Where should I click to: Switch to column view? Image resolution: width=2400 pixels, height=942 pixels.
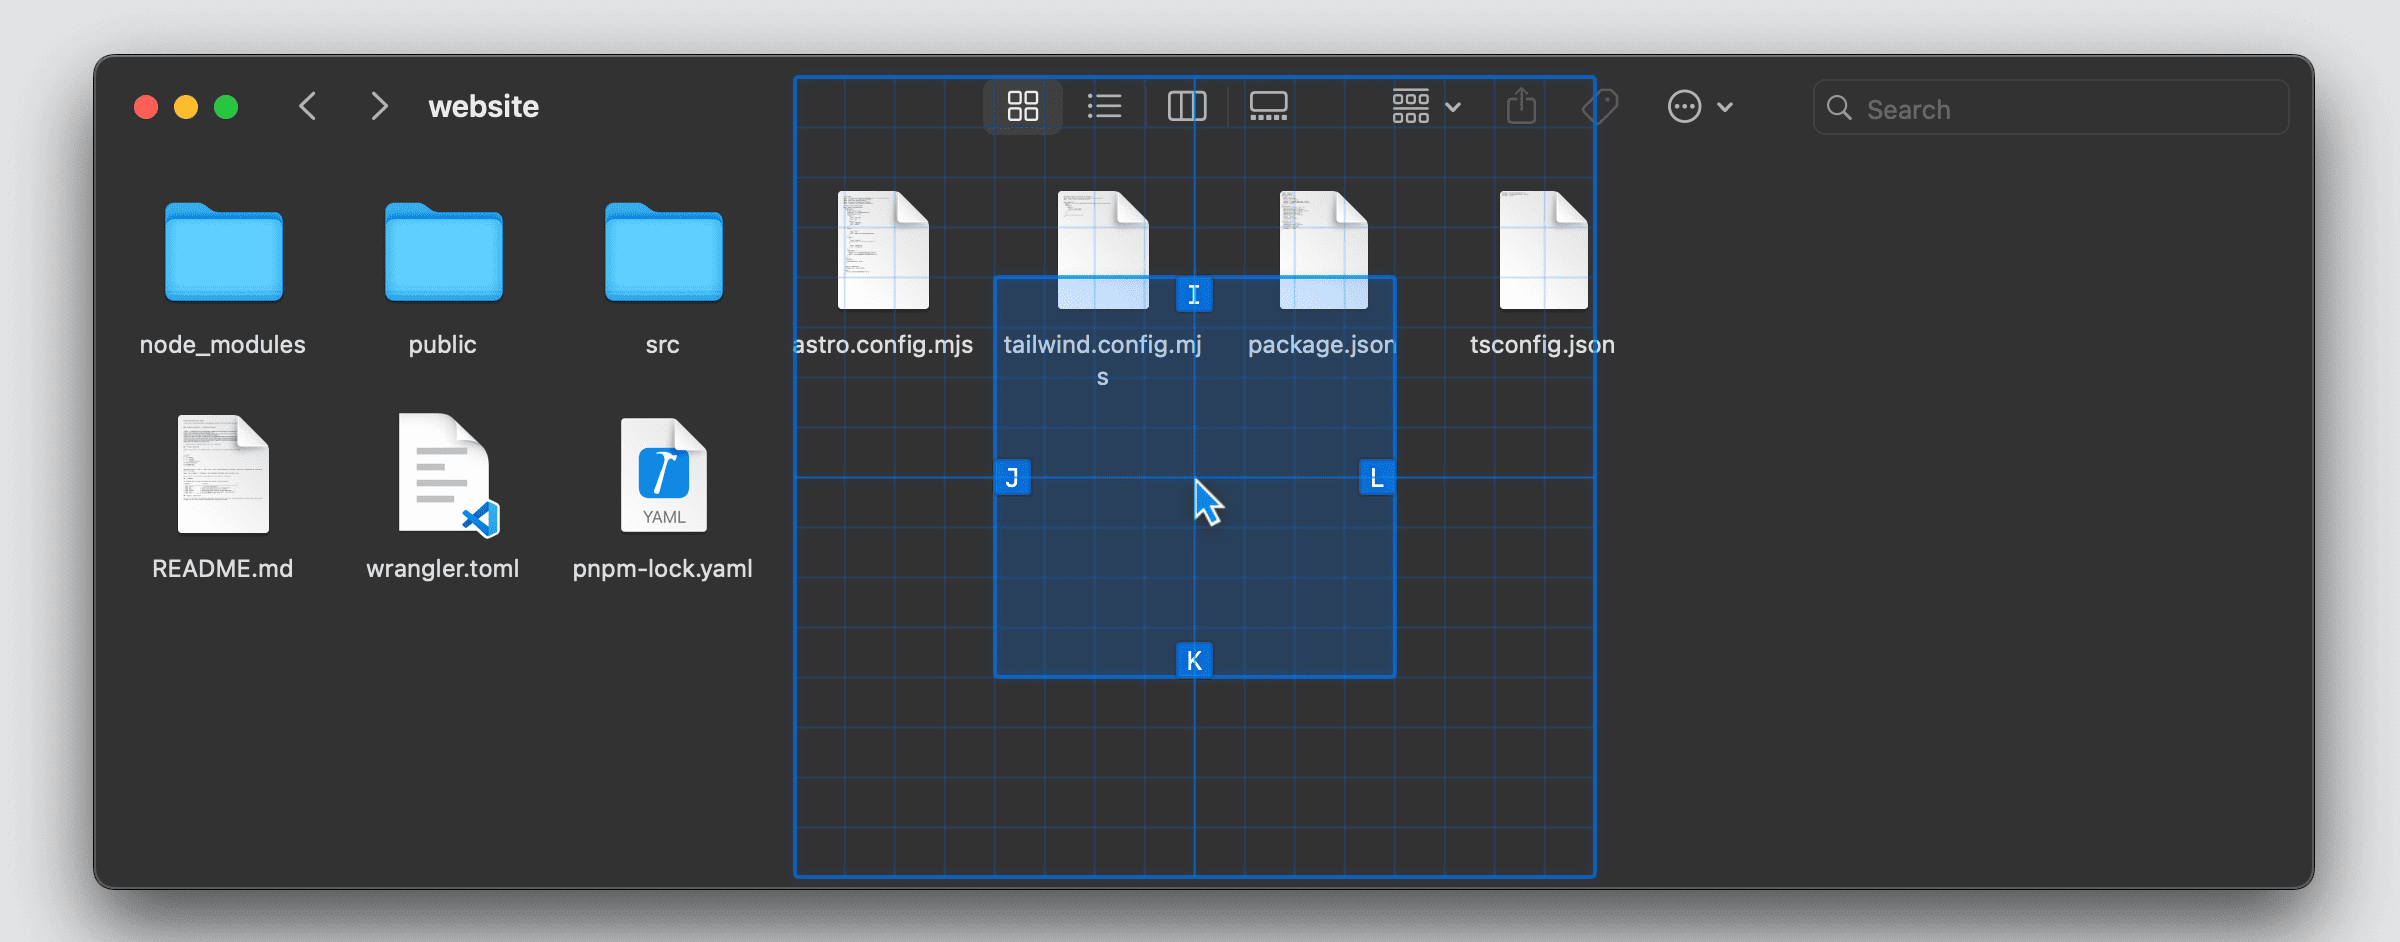coord(1187,106)
